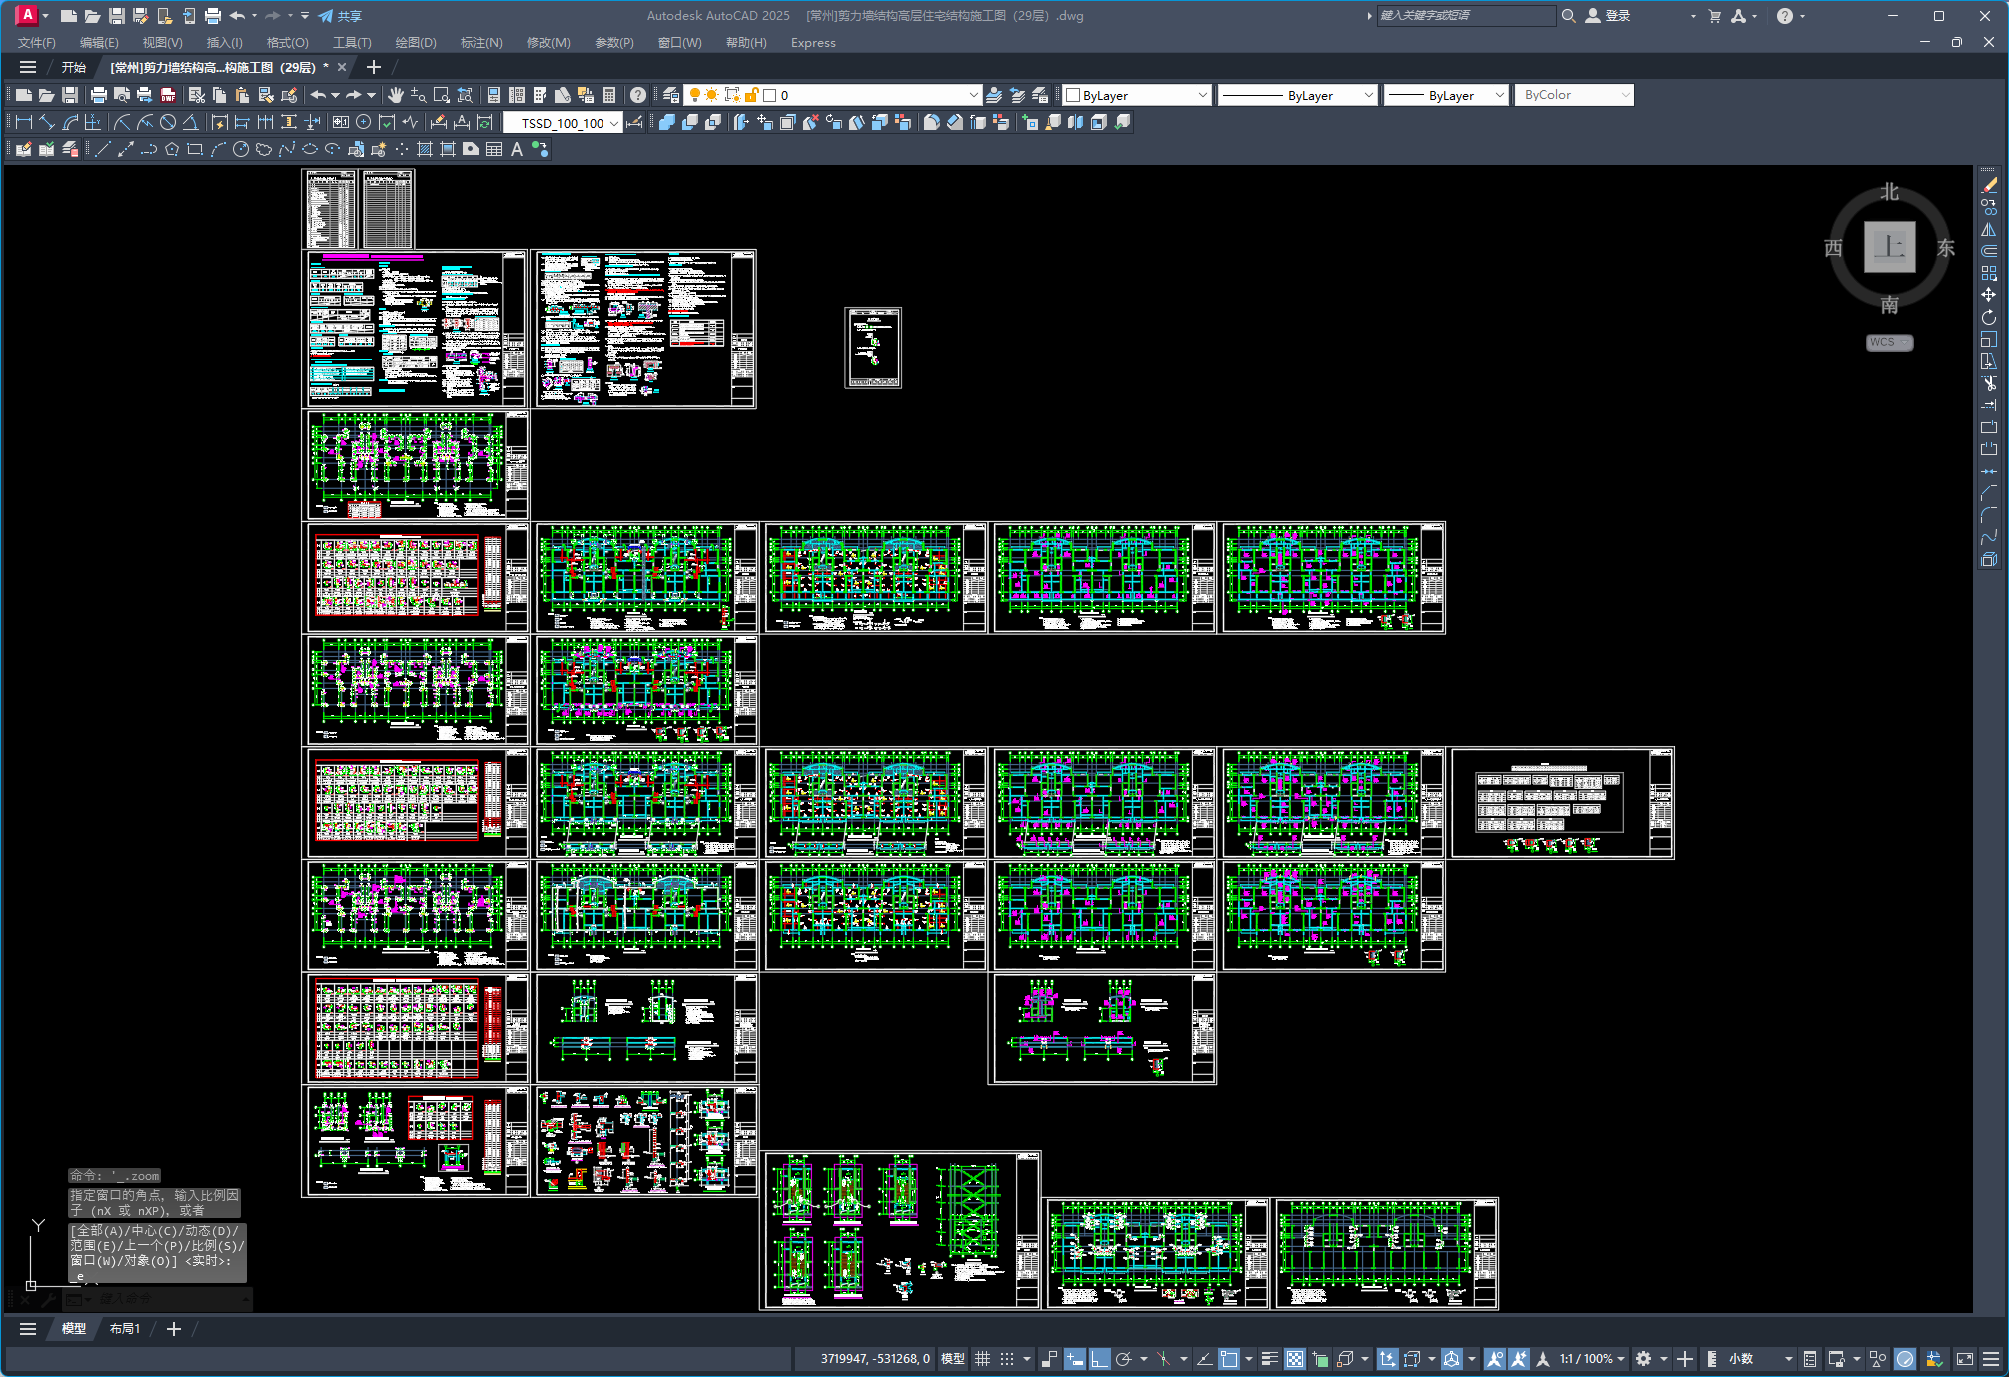Open the Layer Properties manager icon

[671, 95]
